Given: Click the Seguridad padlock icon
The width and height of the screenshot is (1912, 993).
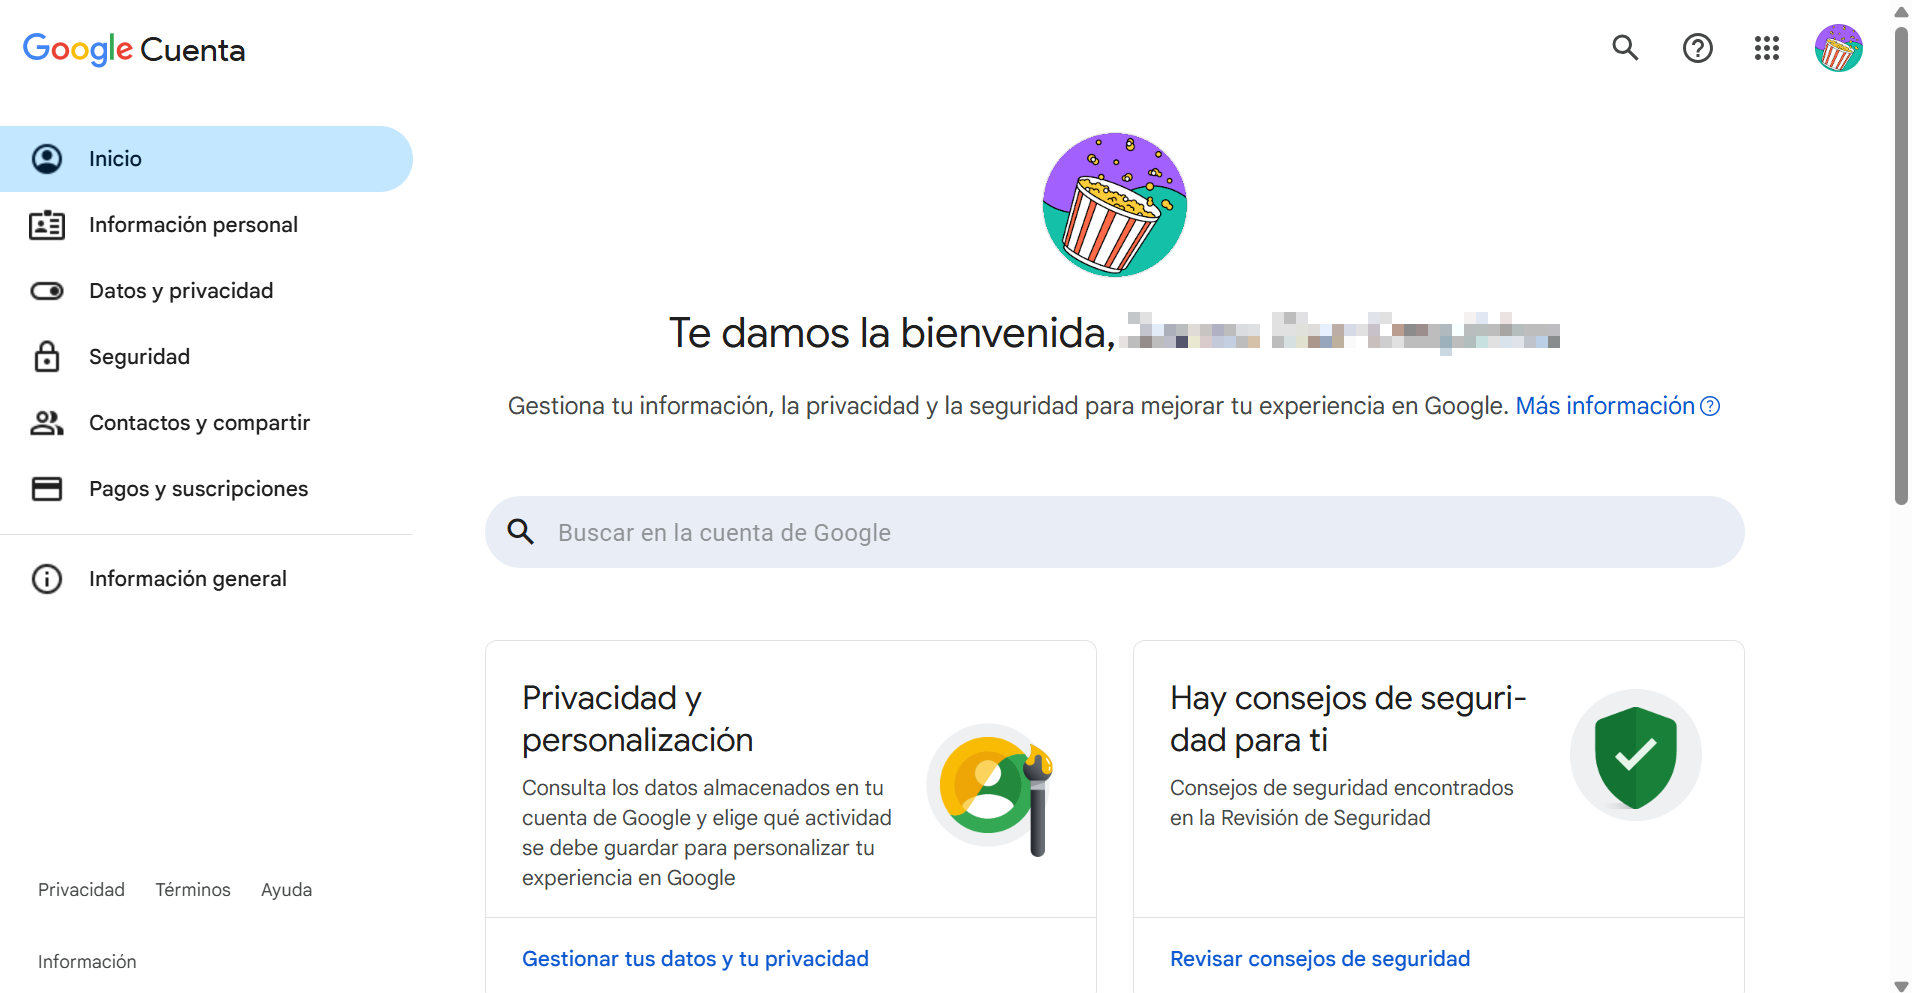Looking at the screenshot, I should click(47, 357).
